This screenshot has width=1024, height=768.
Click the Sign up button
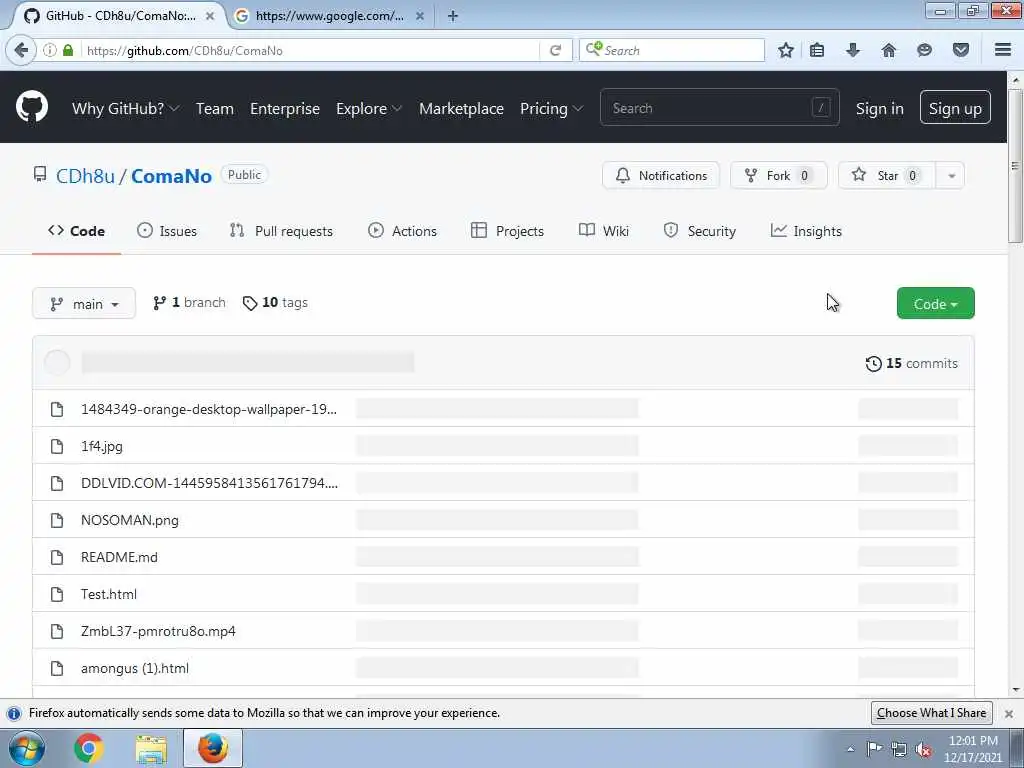coord(955,108)
